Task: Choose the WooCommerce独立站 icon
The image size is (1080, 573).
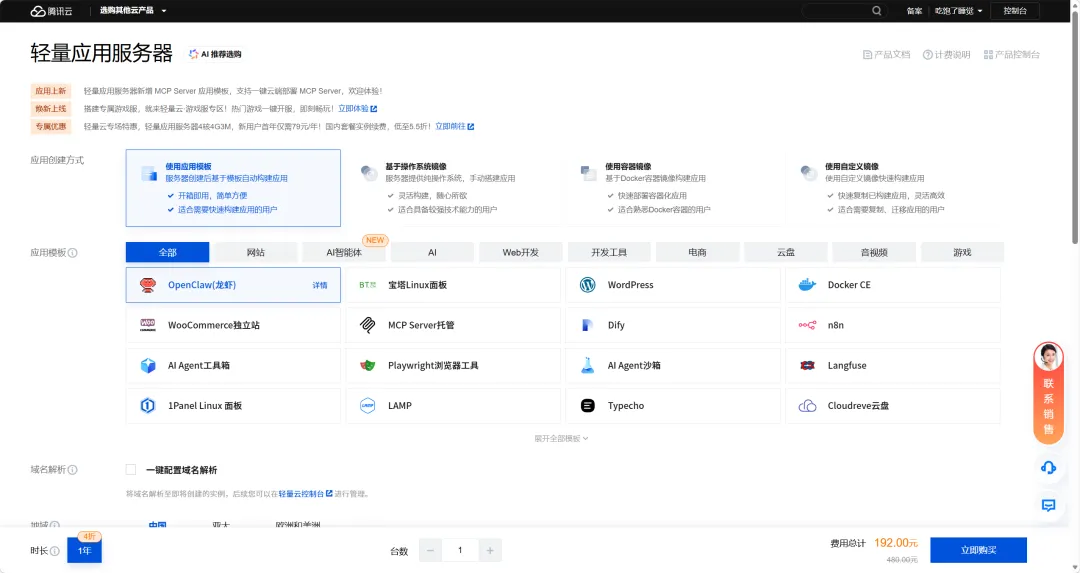Action: pos(147,325)
